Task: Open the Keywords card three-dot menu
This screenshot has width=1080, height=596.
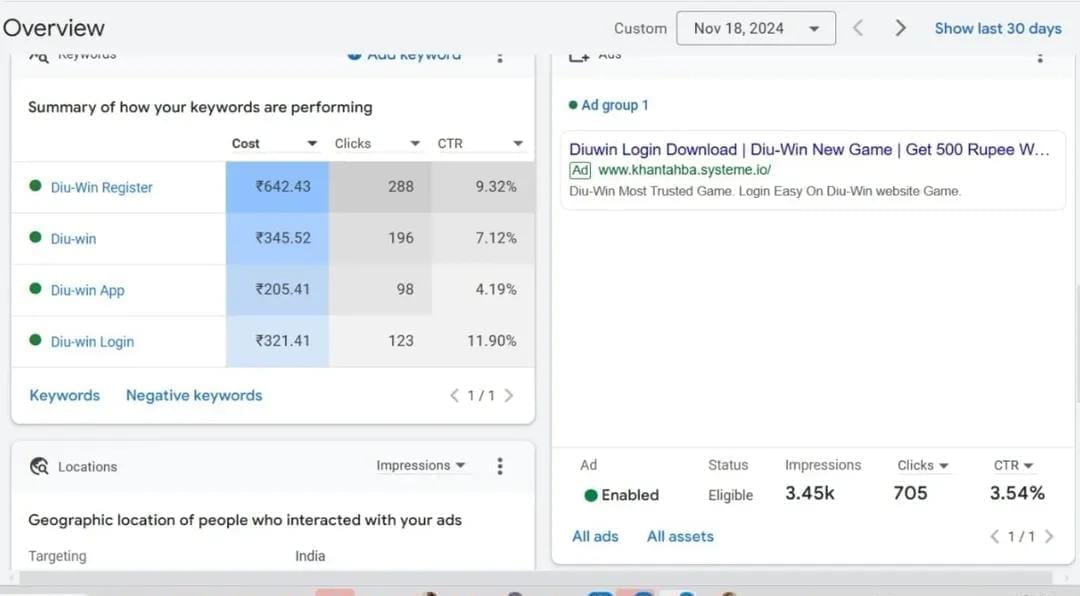Action: point(500,56)
